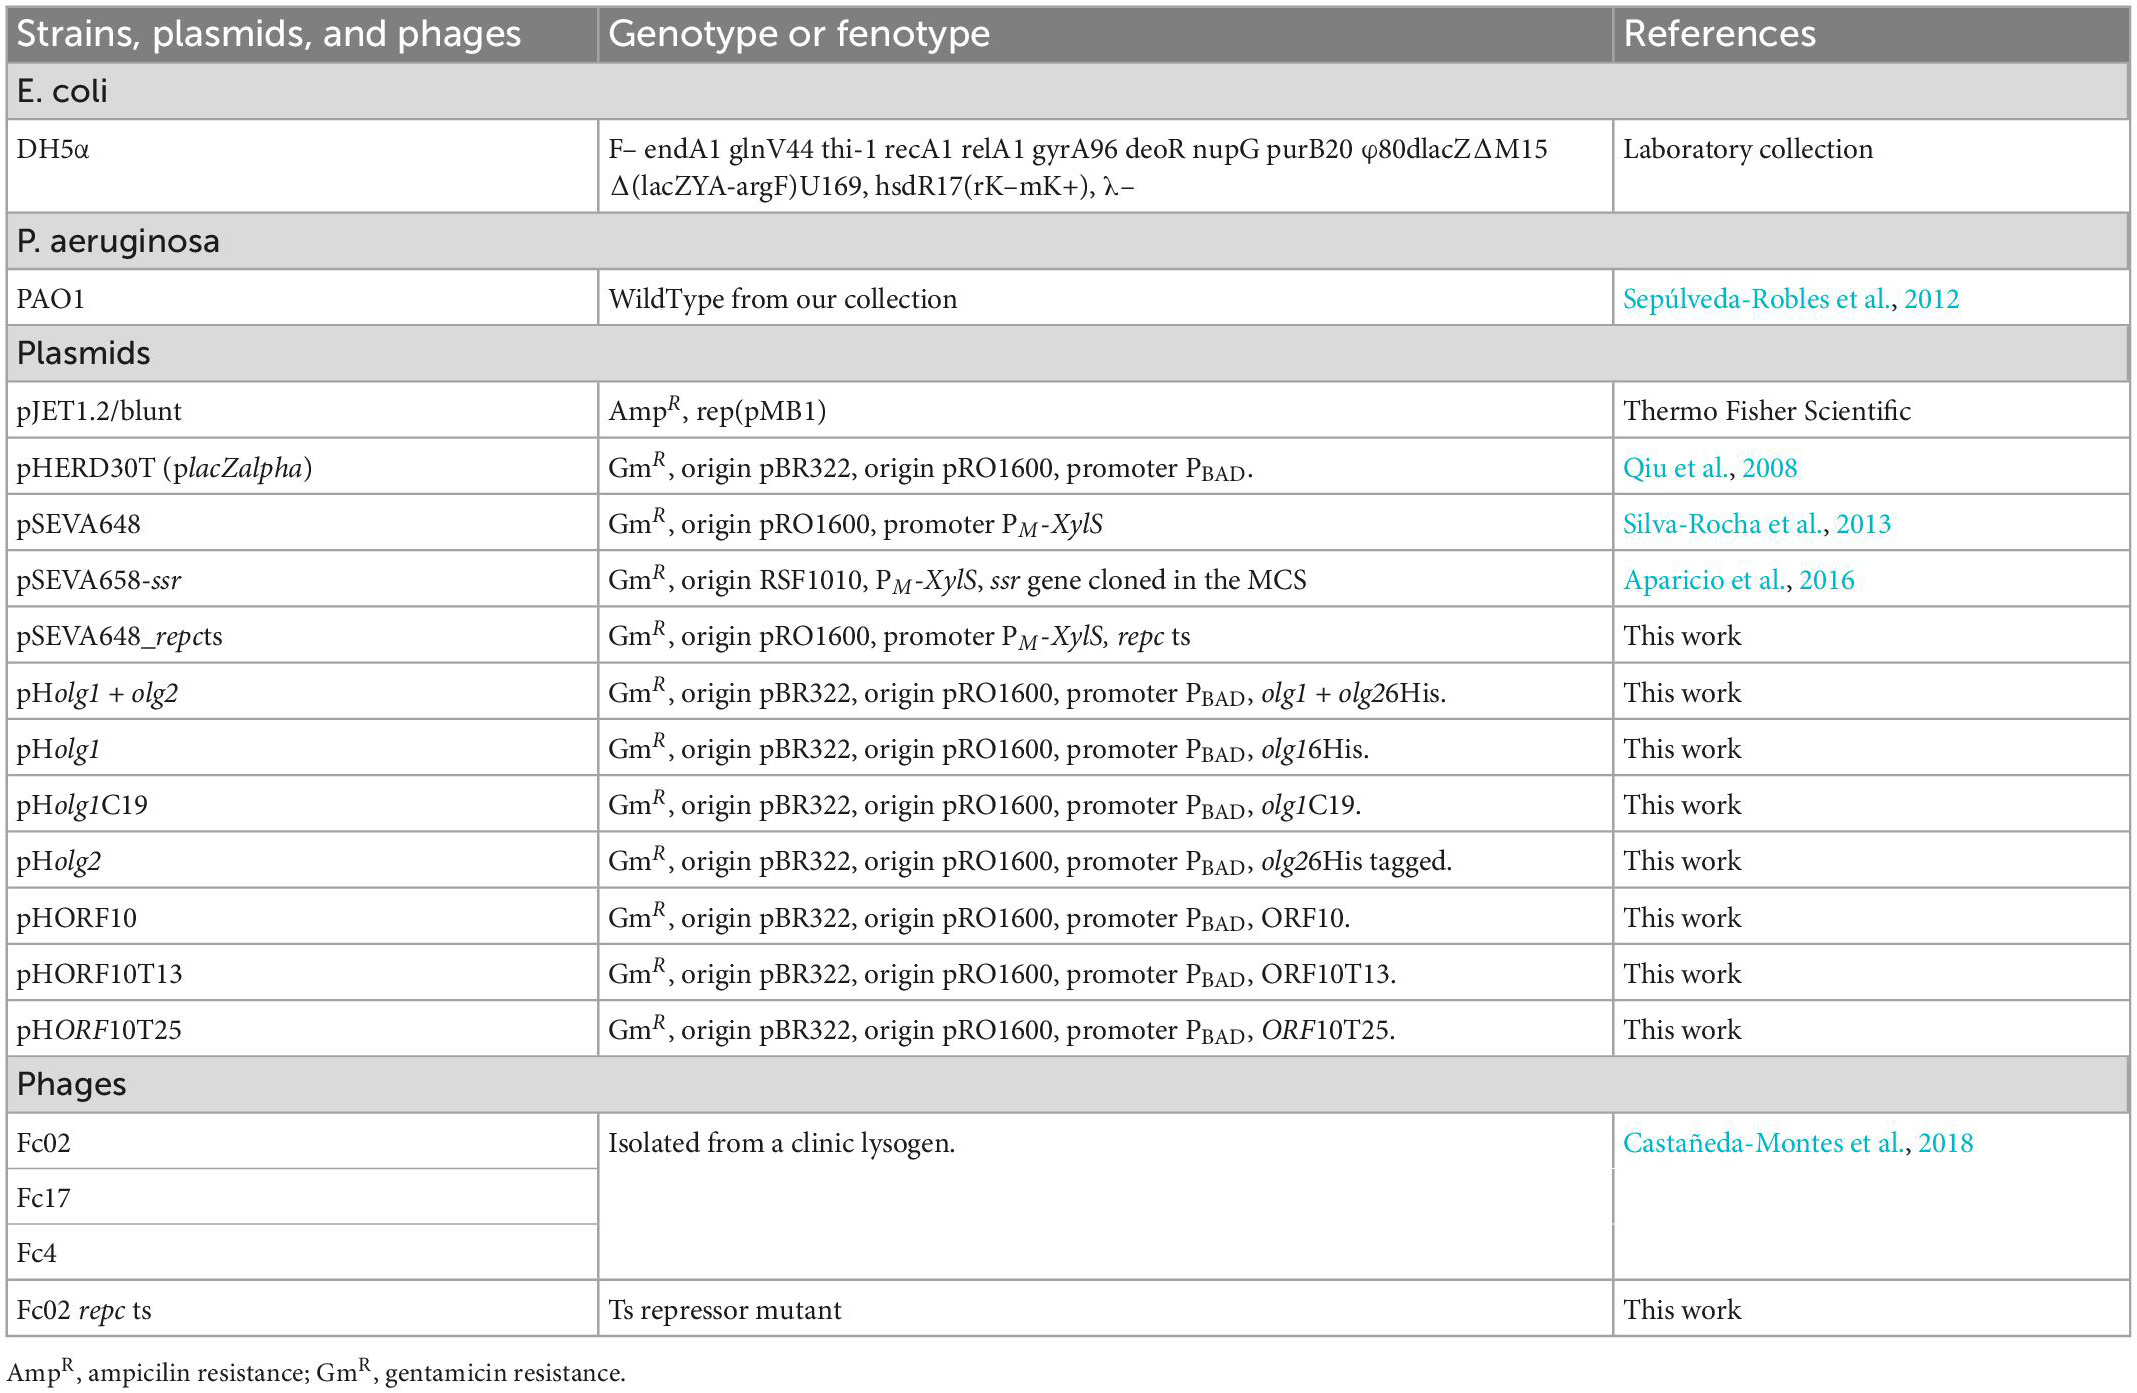The height and width of the screenshot is (1393, 2137).
Task: Follow the Silva-Rocha et al., 2013 reference
Action: coord(1756,524)
